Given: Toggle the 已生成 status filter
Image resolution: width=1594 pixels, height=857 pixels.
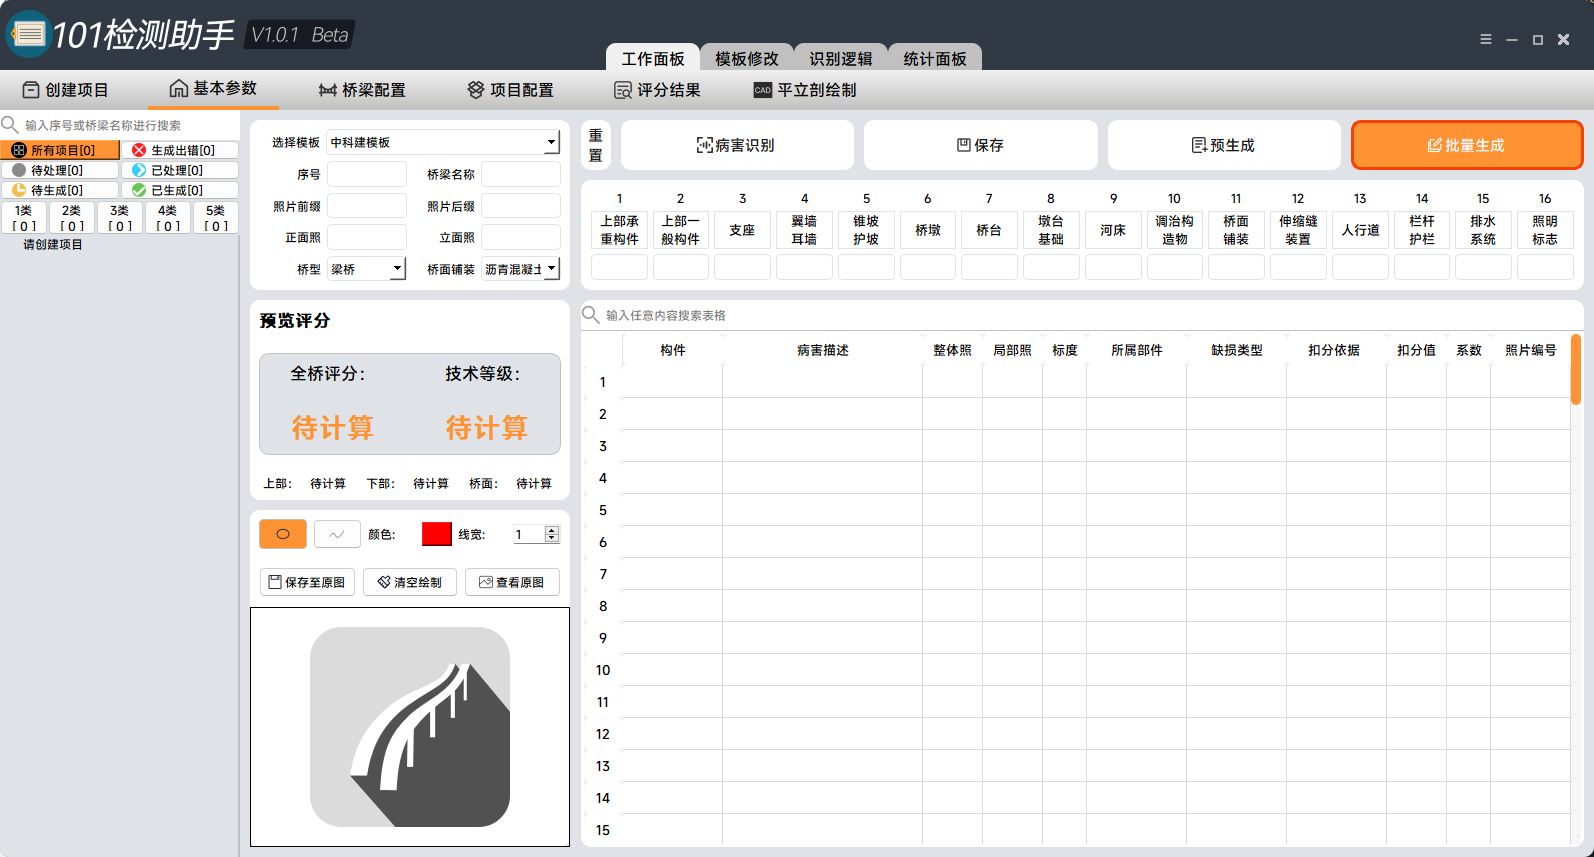Looking at the screenshot, I should [180, 190].
